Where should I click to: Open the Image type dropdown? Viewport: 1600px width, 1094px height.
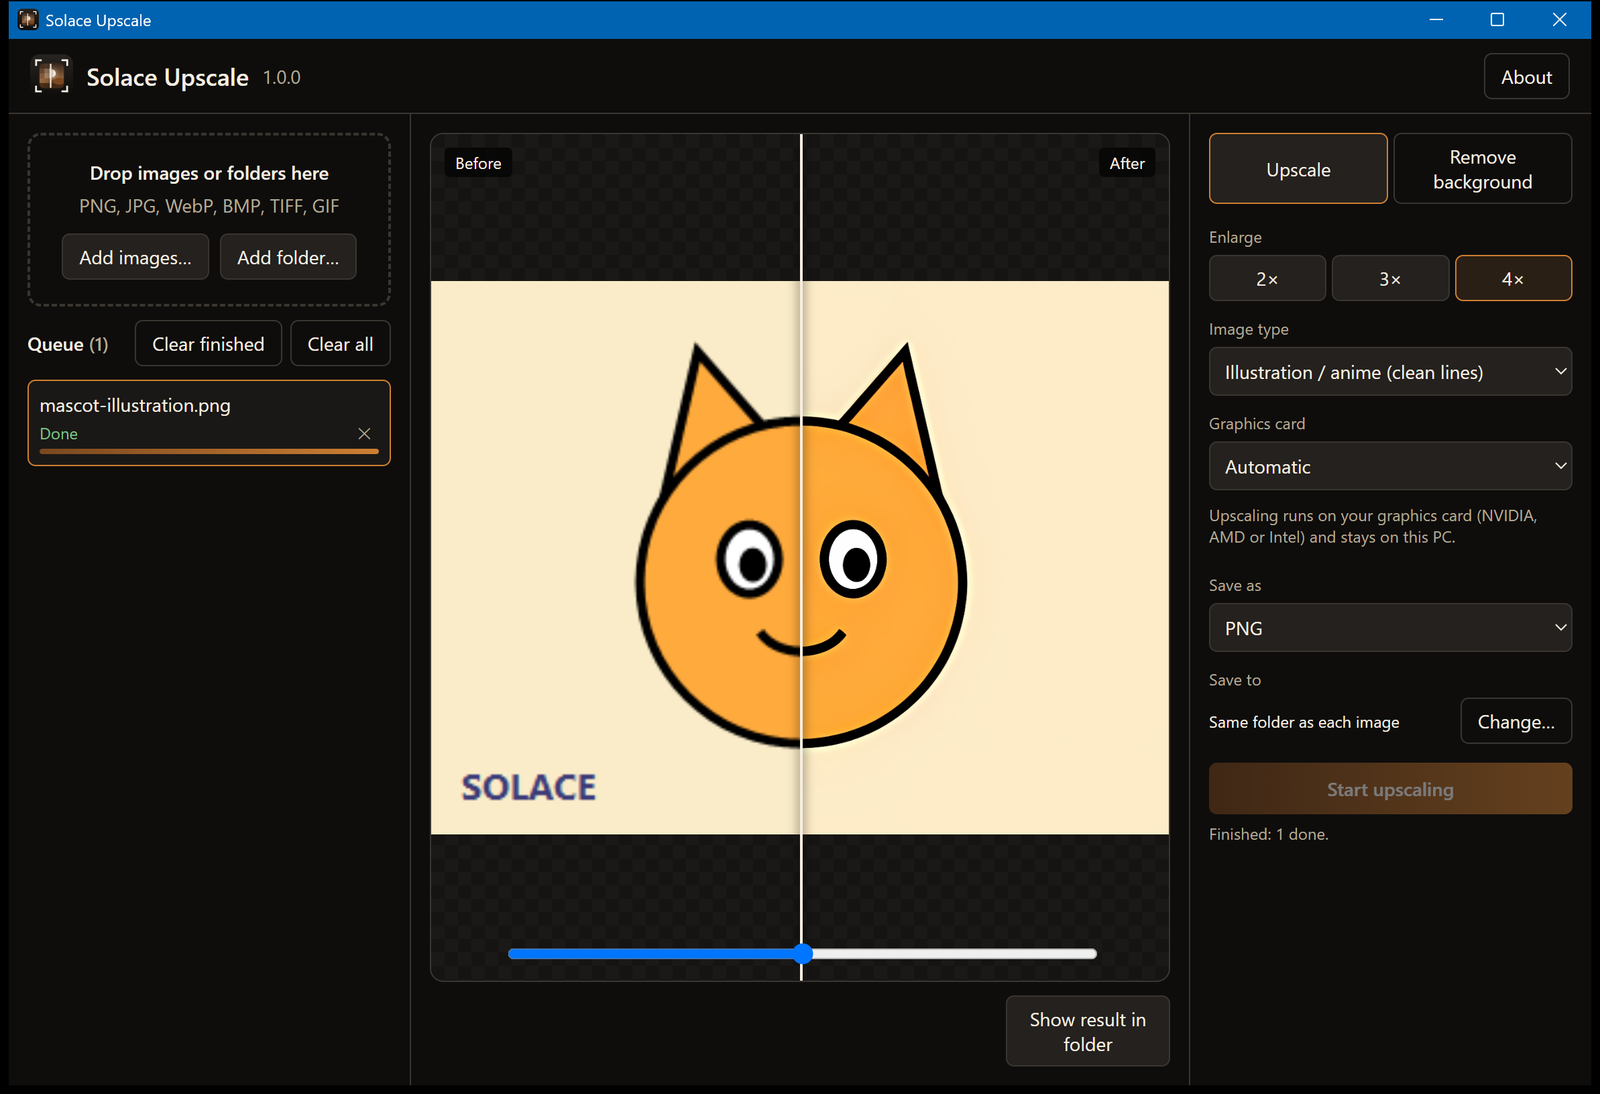[1390, 372]
